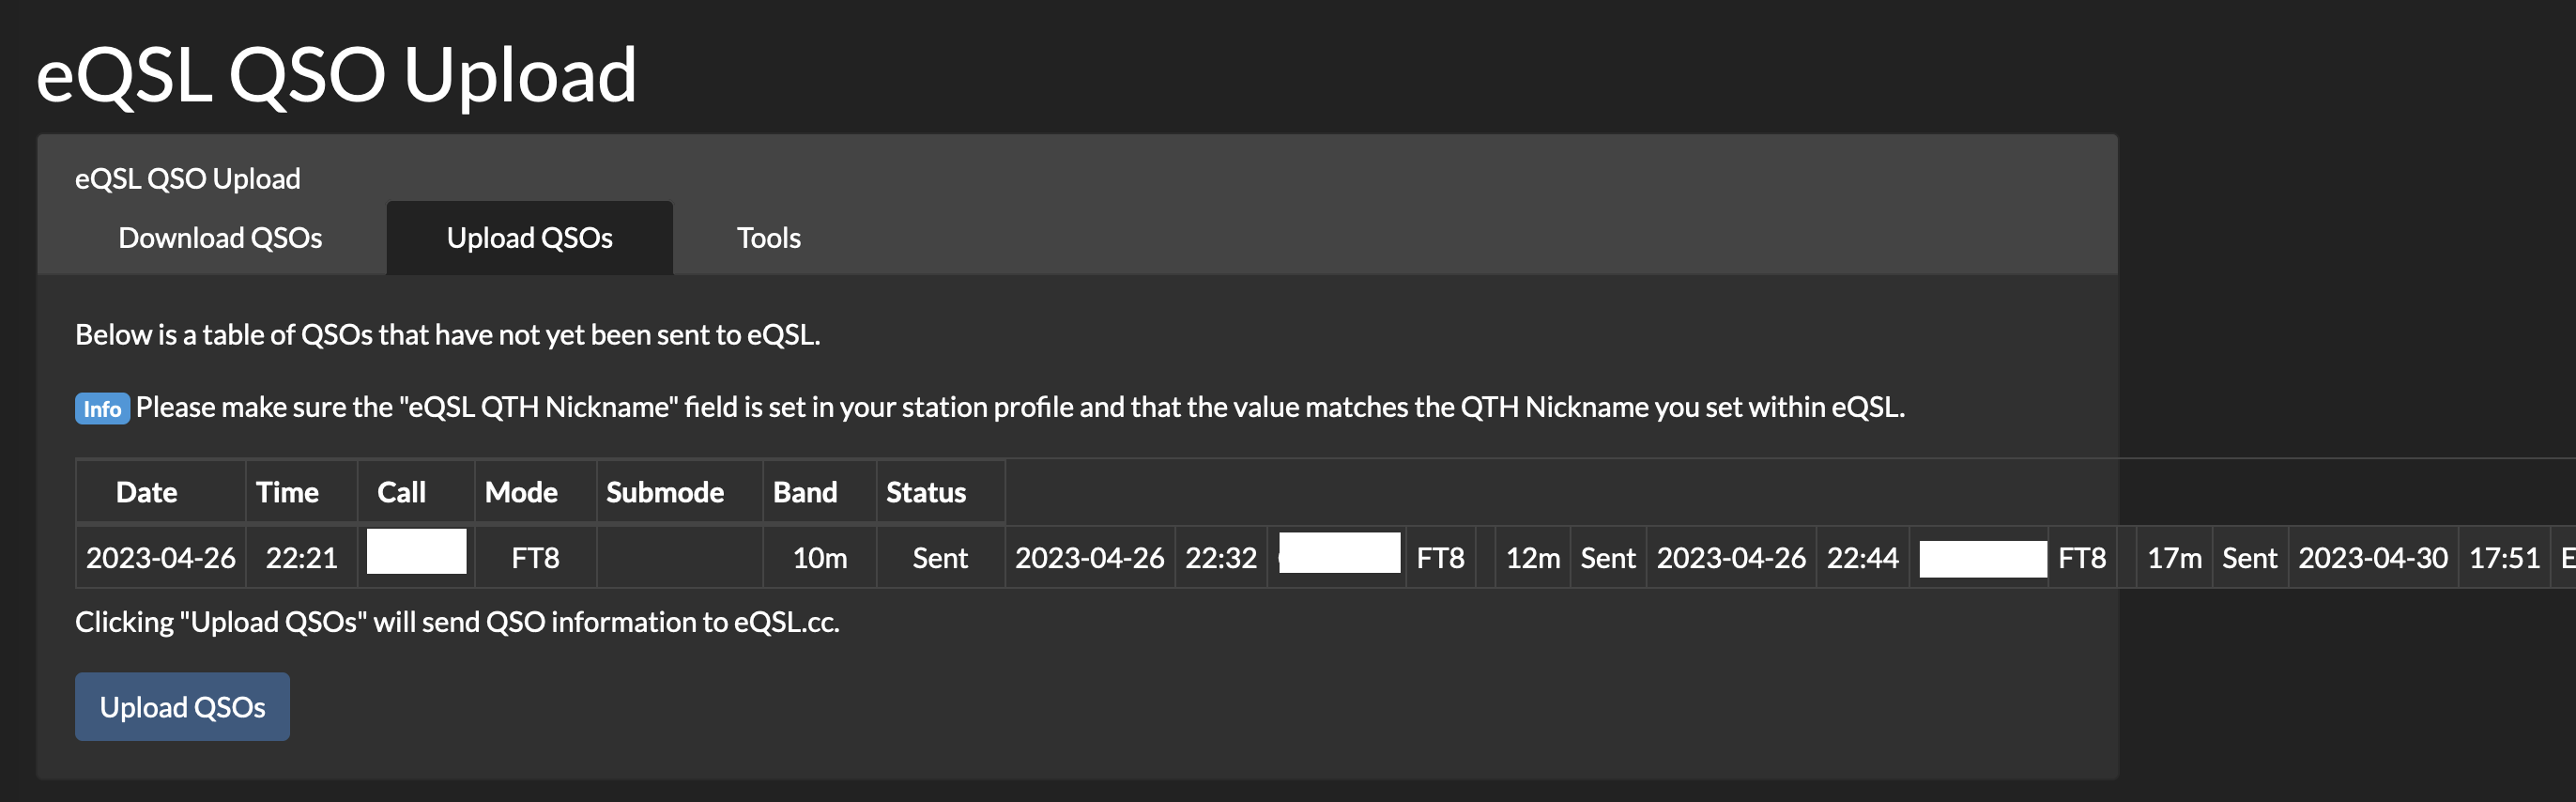Sort the table by the Call column
The height and width of the screenshot is (802, 2576).
400,492
